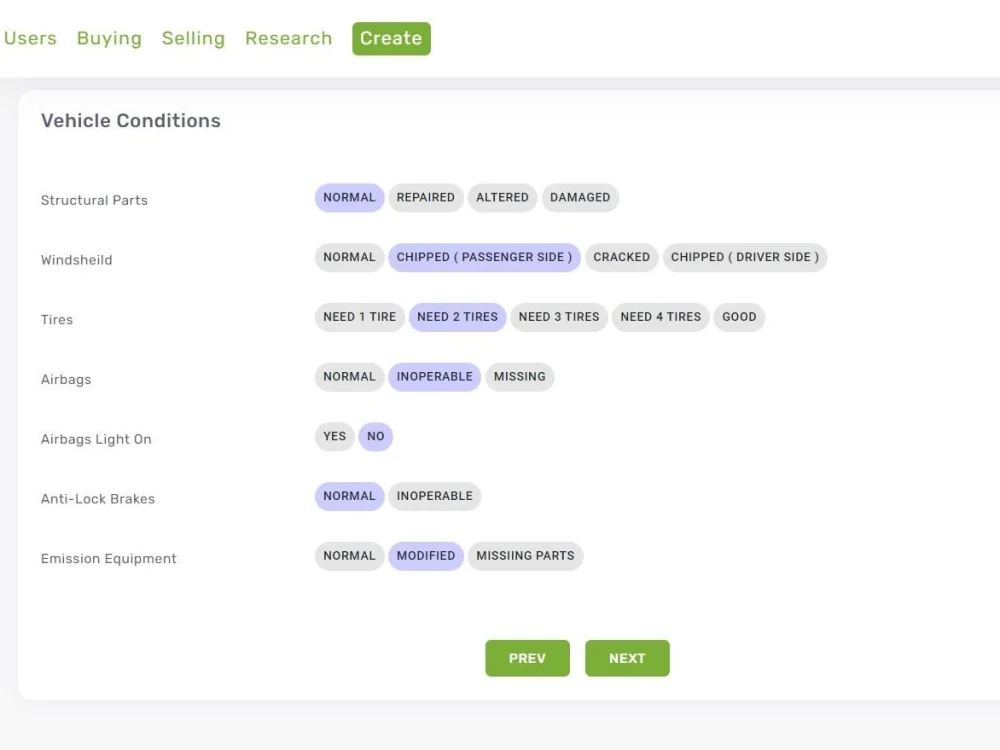Choose ALTERED for Structural Parts
This screenshot has height=750, width=1000.
click(502, 197)
